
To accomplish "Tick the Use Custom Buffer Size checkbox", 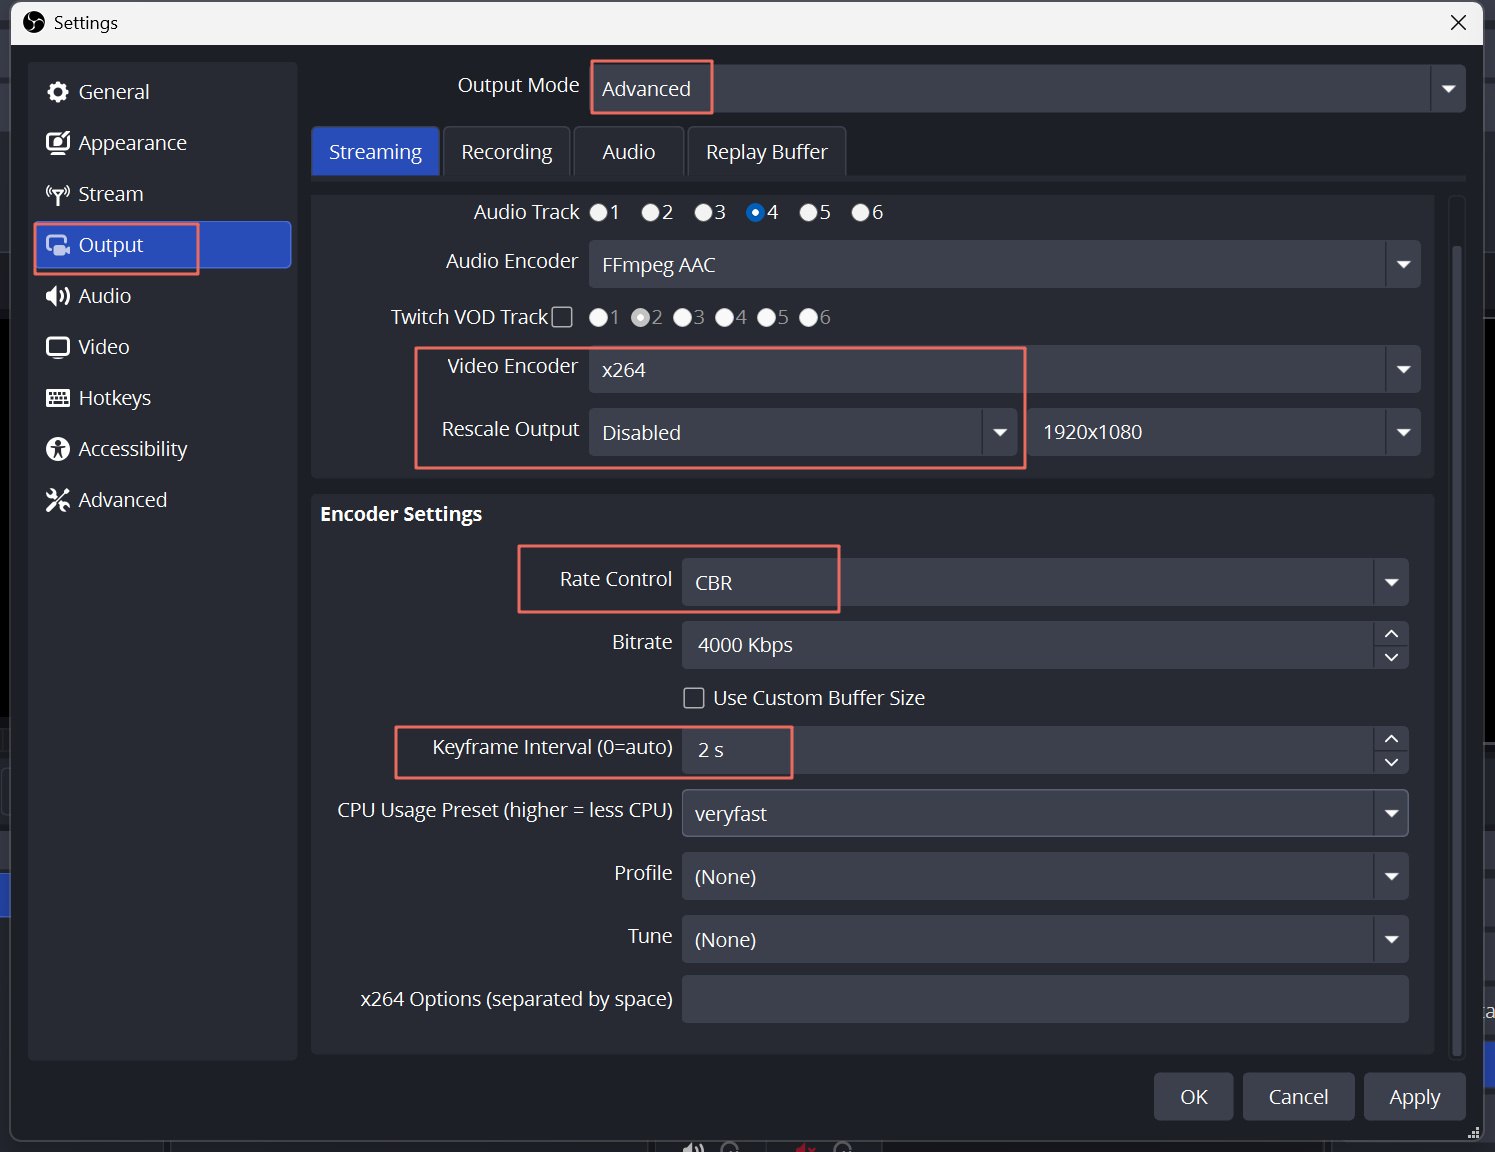I will [x=694, y=698].
